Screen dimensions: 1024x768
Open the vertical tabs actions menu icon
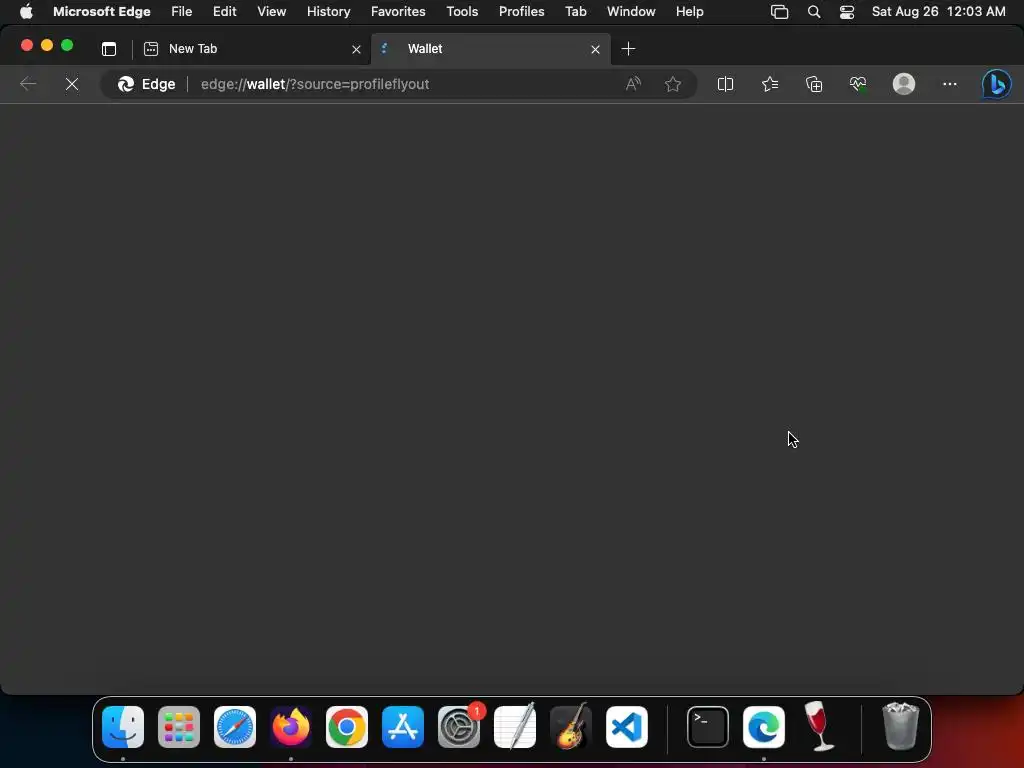109,49
